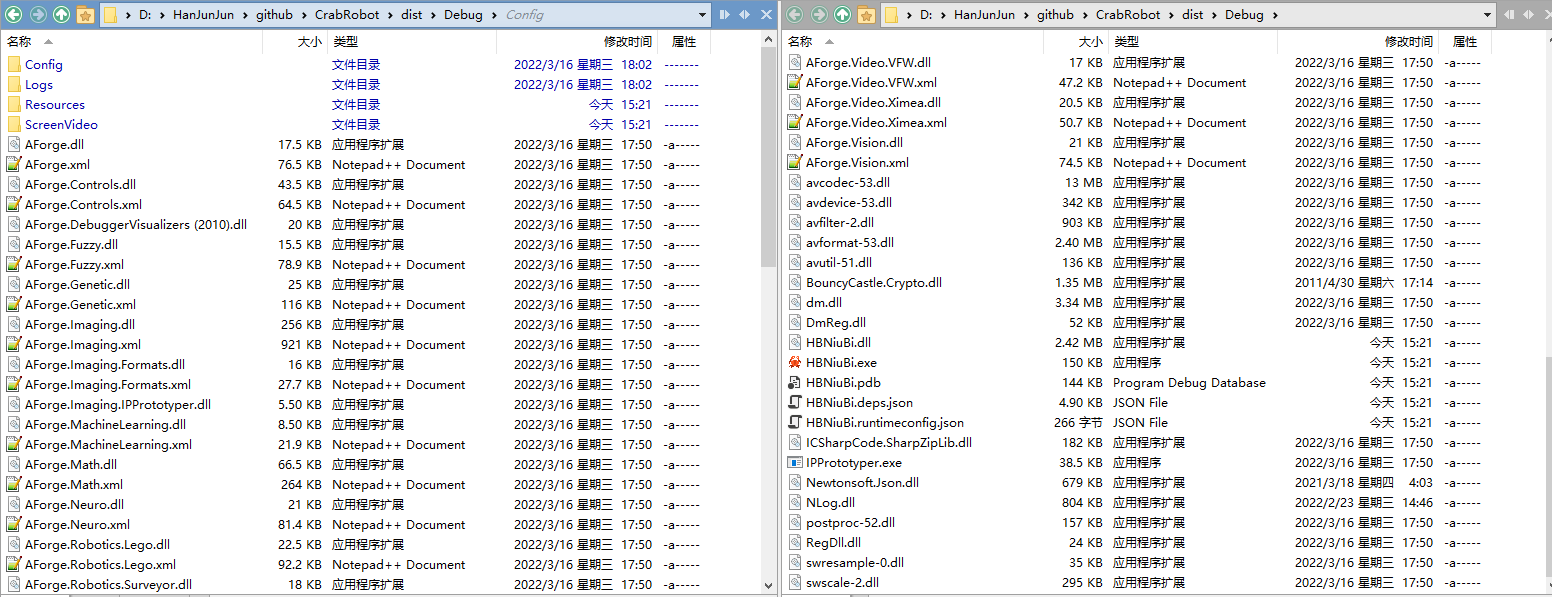Viewport: 1552px width, 597px height.
Task: Click the AForge.Vision.xml file icon
Action: [795, 162]
